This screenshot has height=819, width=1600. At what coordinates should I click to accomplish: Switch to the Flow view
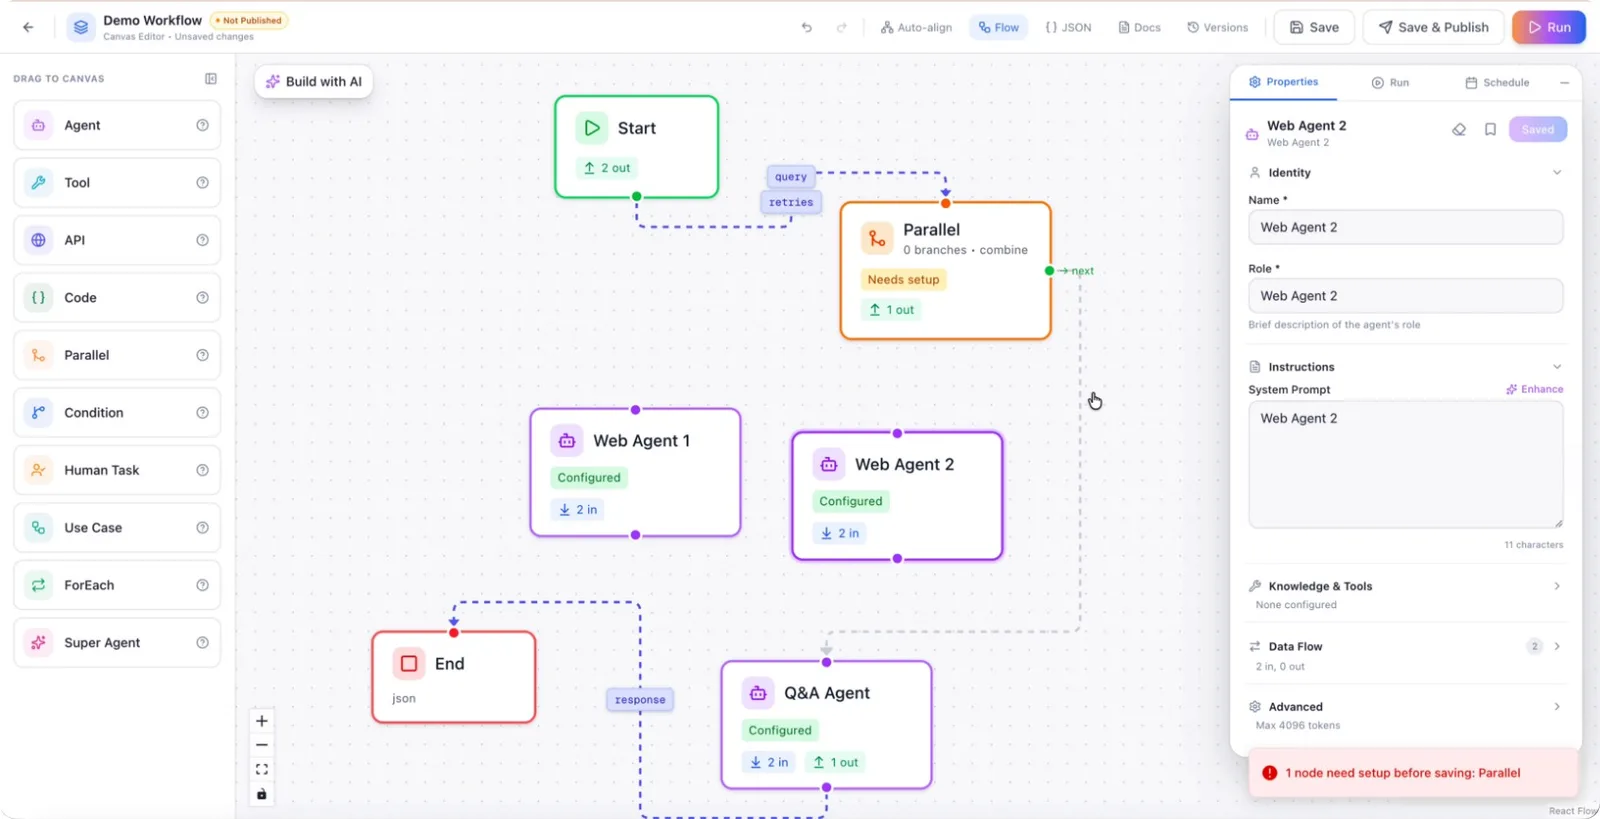coord(998,27)
